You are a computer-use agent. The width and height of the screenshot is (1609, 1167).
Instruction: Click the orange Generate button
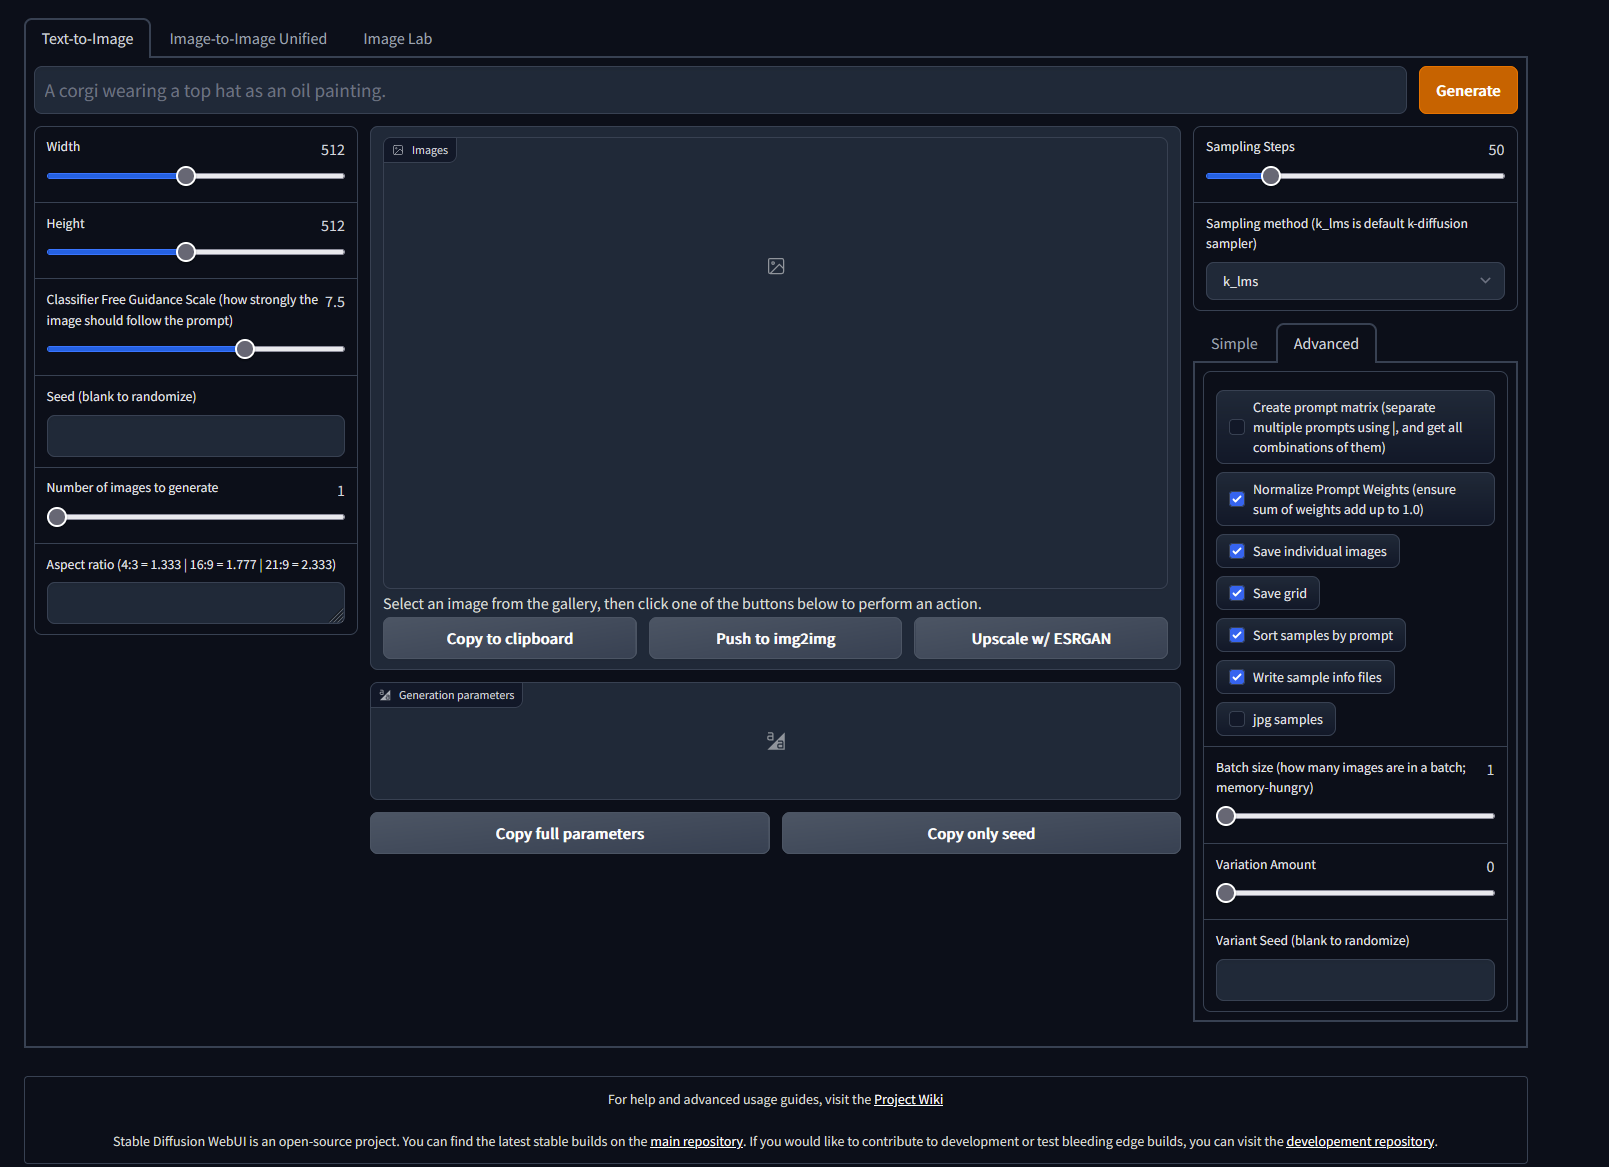[x=1468, y=90]
